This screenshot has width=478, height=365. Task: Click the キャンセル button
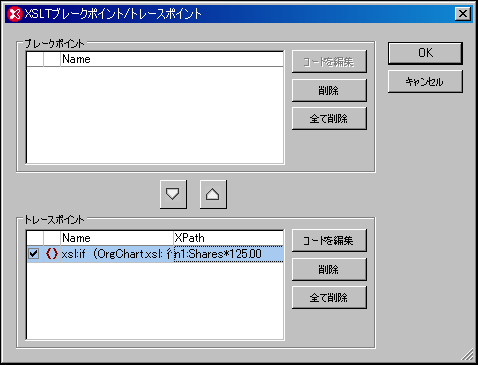[425, 81]
